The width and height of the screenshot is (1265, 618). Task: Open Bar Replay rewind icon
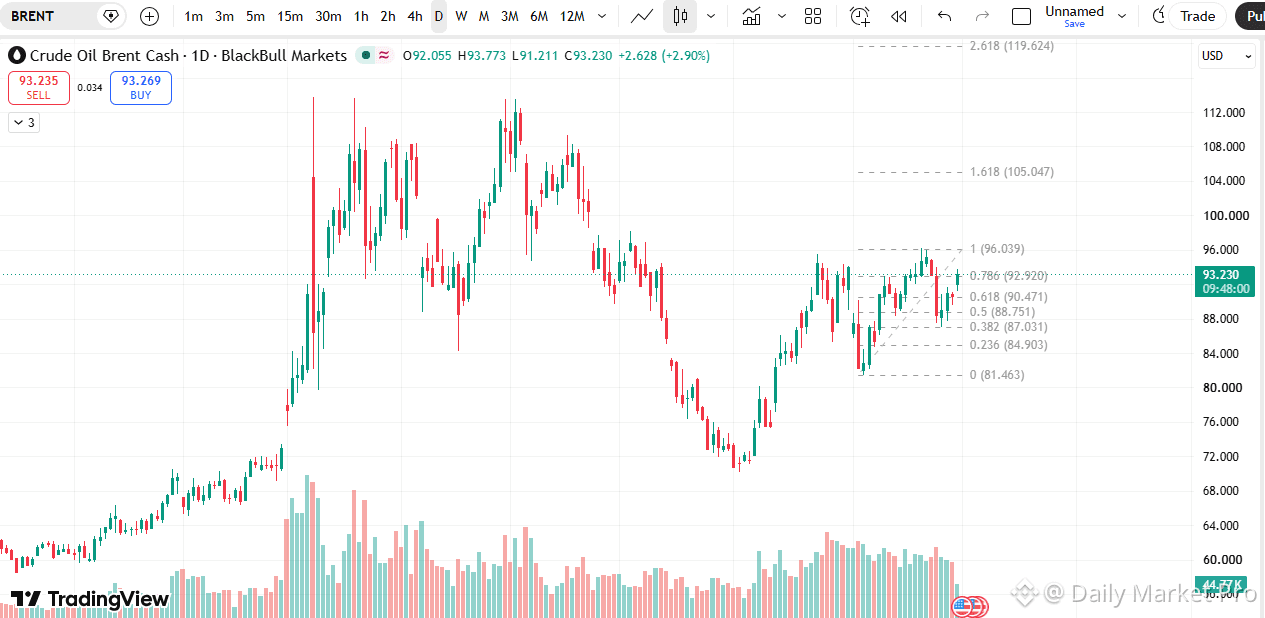click(899, 16)
